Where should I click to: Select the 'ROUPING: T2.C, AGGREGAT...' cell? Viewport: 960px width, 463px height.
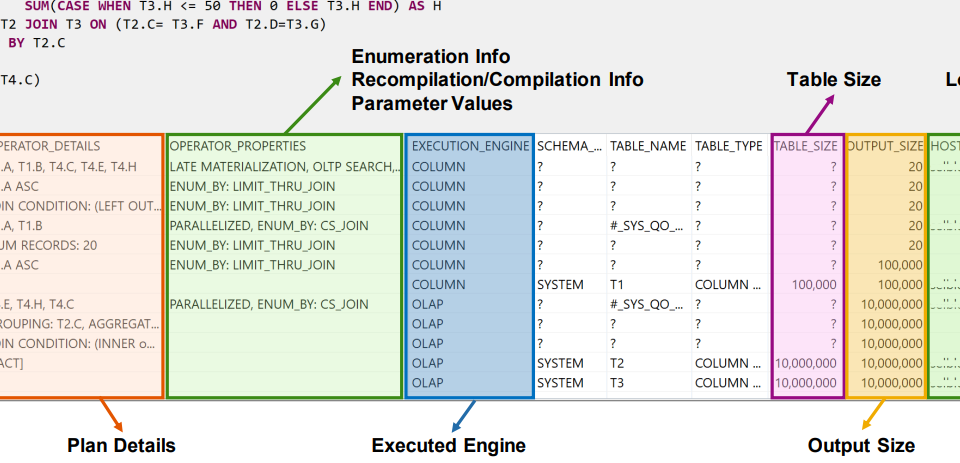[80, 324]
